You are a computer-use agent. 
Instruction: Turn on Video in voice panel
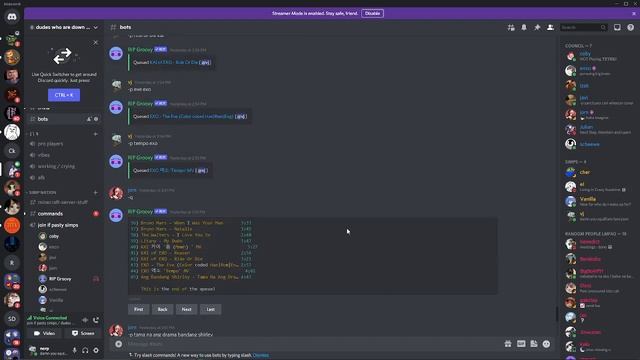click(x=44, y=333)
